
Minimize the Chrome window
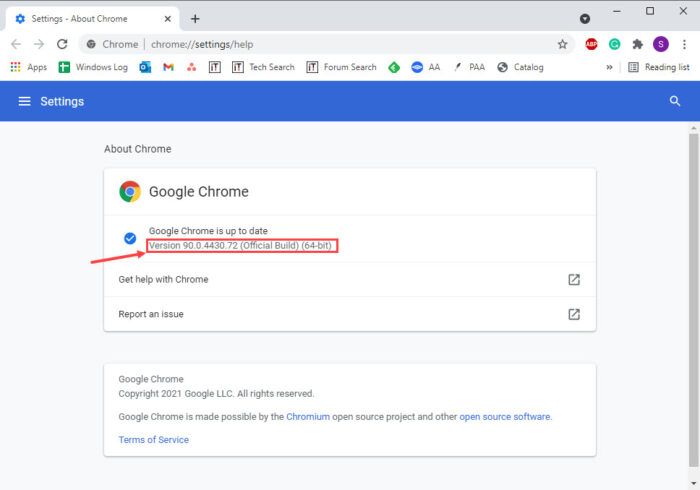click(x=617, y=11)
